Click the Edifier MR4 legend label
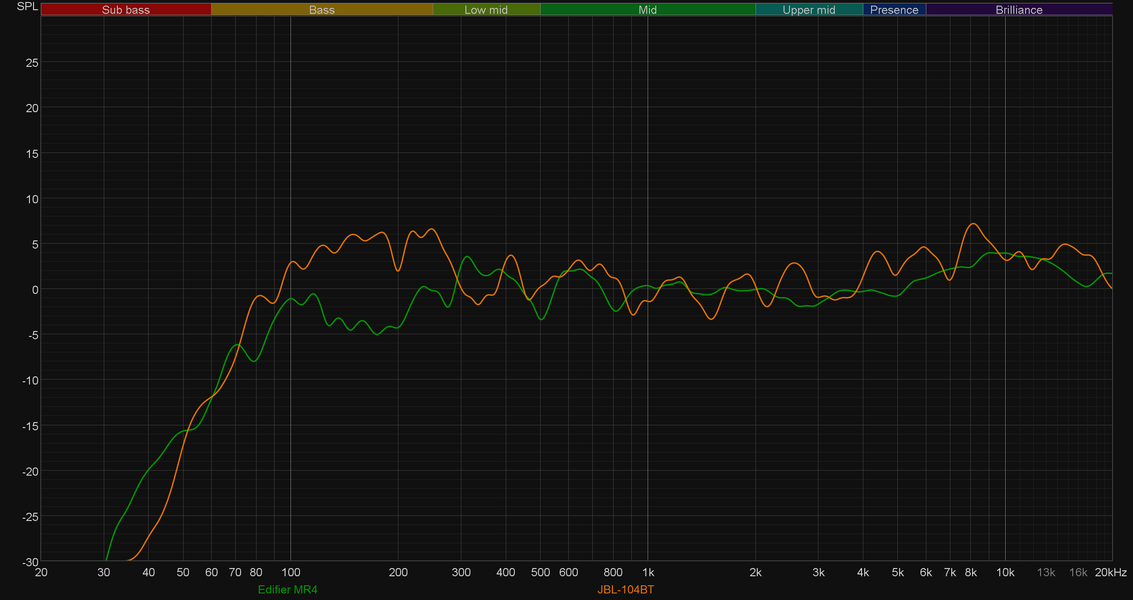This screenshot has height=600, width=1133. pos(287,590)
